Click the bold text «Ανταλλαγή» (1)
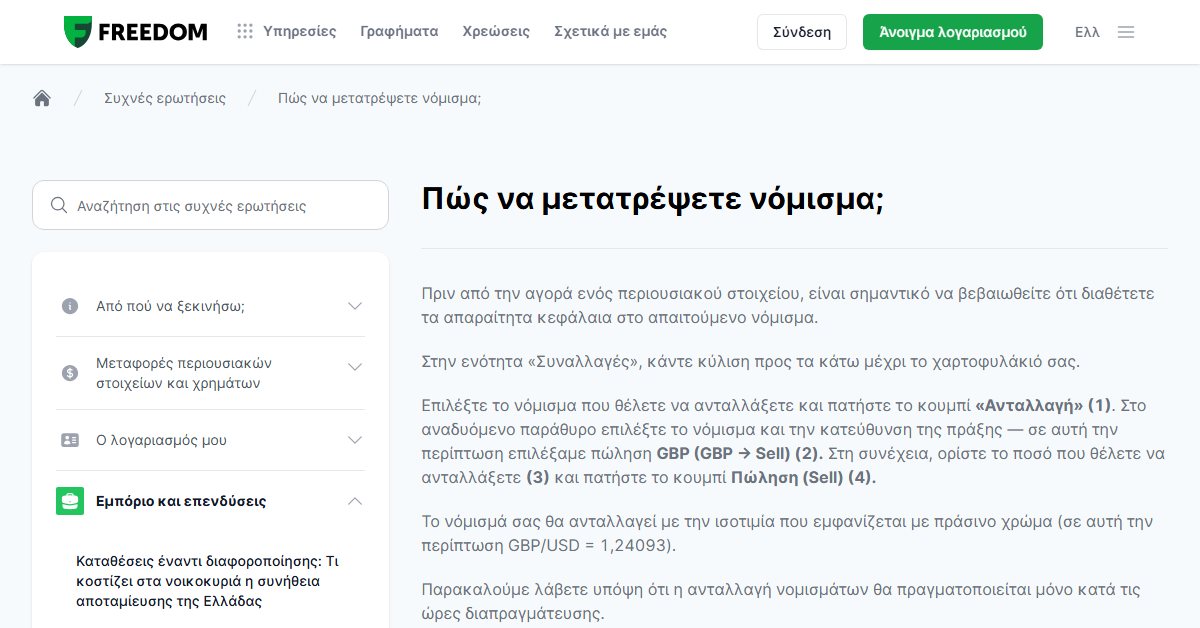This screenshot has height=628, width=1200. click(1043, 406)
